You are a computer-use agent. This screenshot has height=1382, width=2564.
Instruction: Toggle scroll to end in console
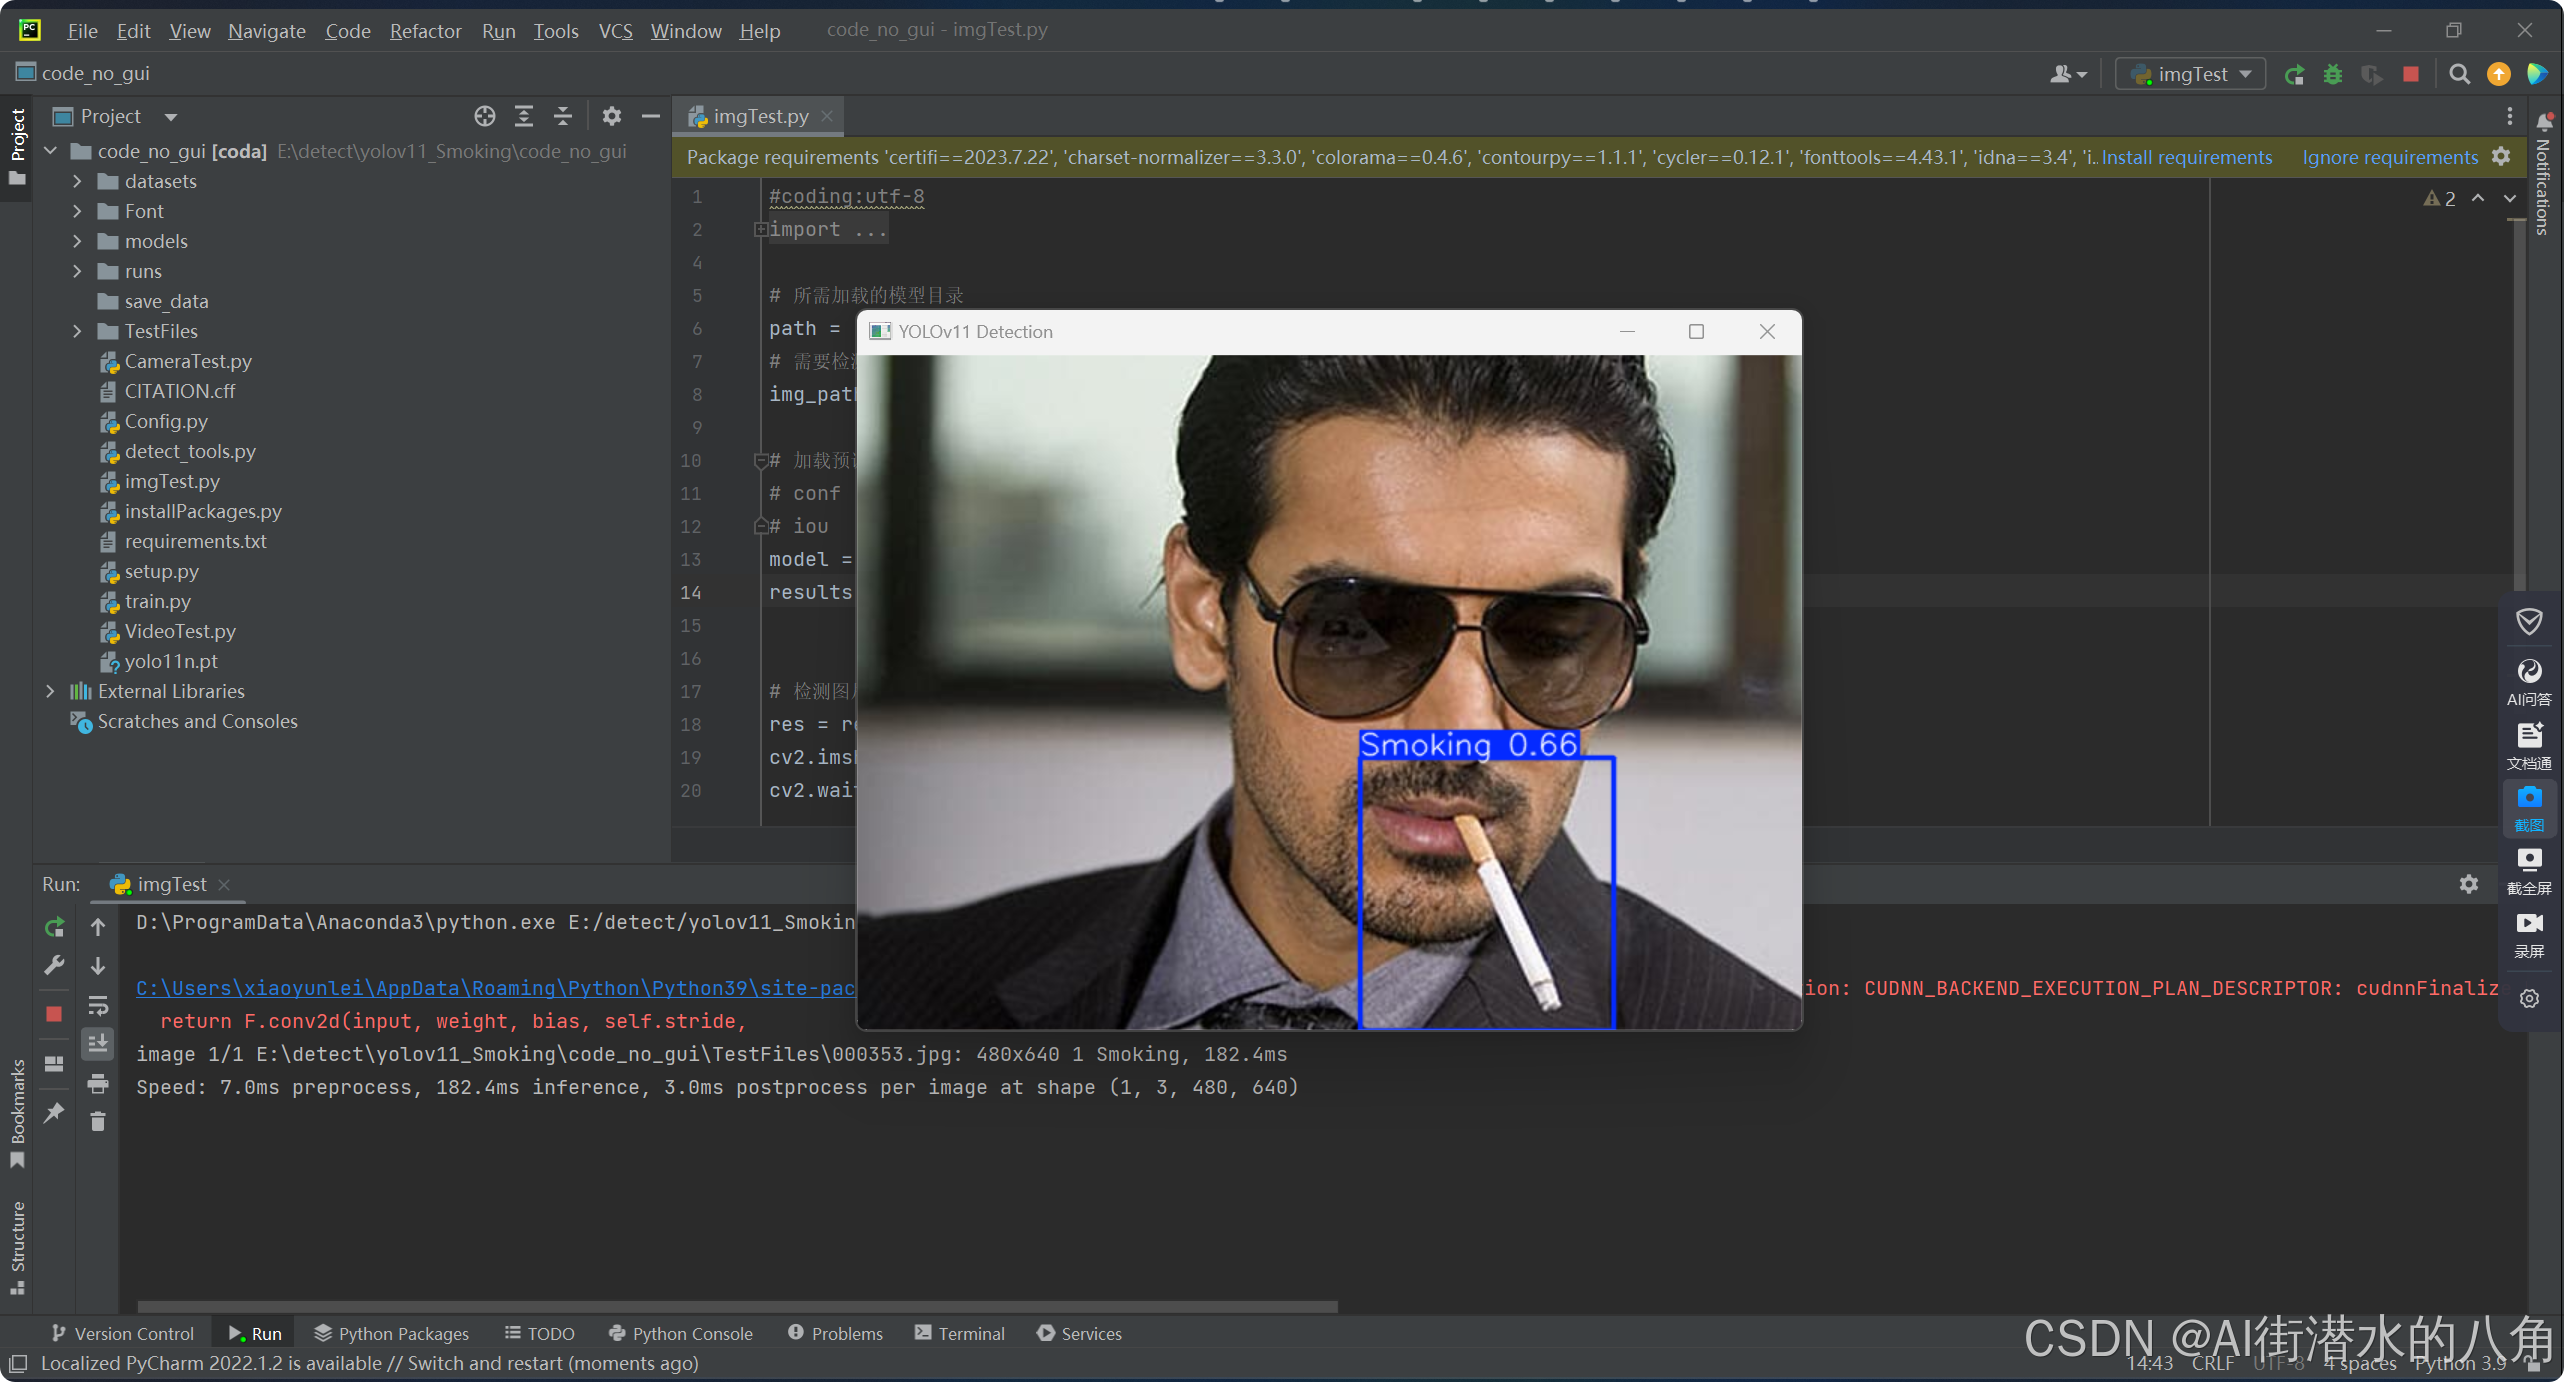pos(98,1044)
